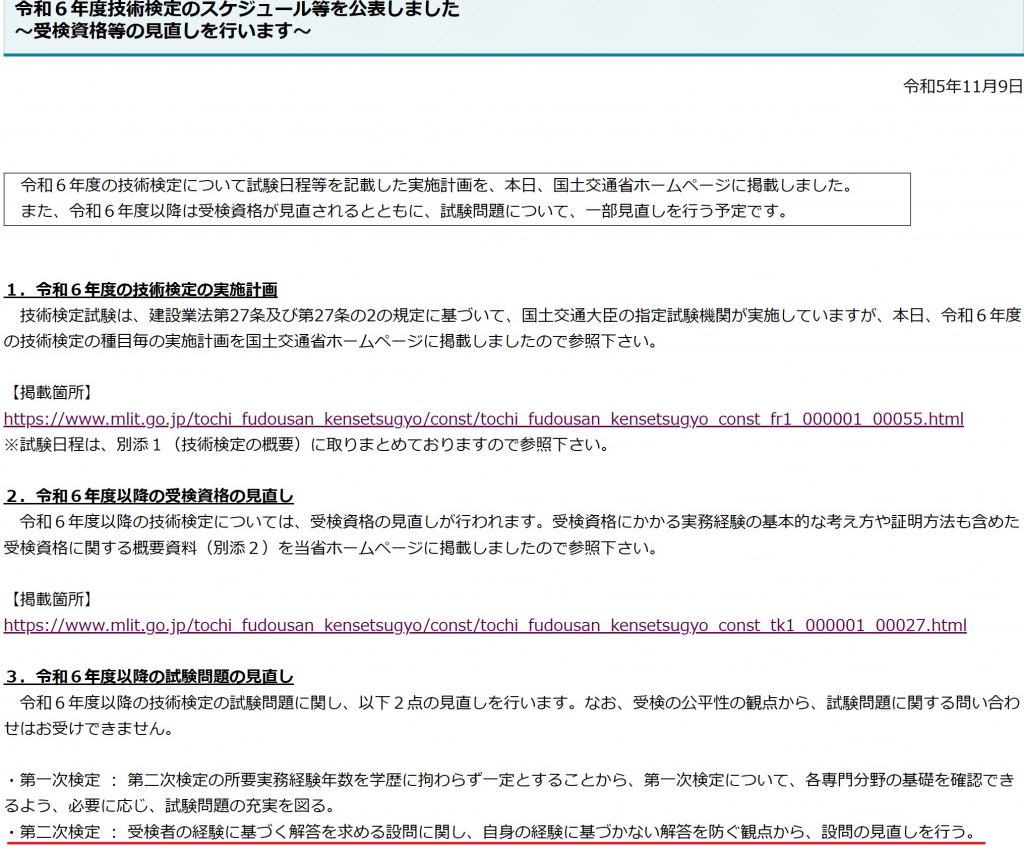Click the boxed summary line starting また、令和６年度以降は
Screen dimensions: 1024x852
point(404,212)
